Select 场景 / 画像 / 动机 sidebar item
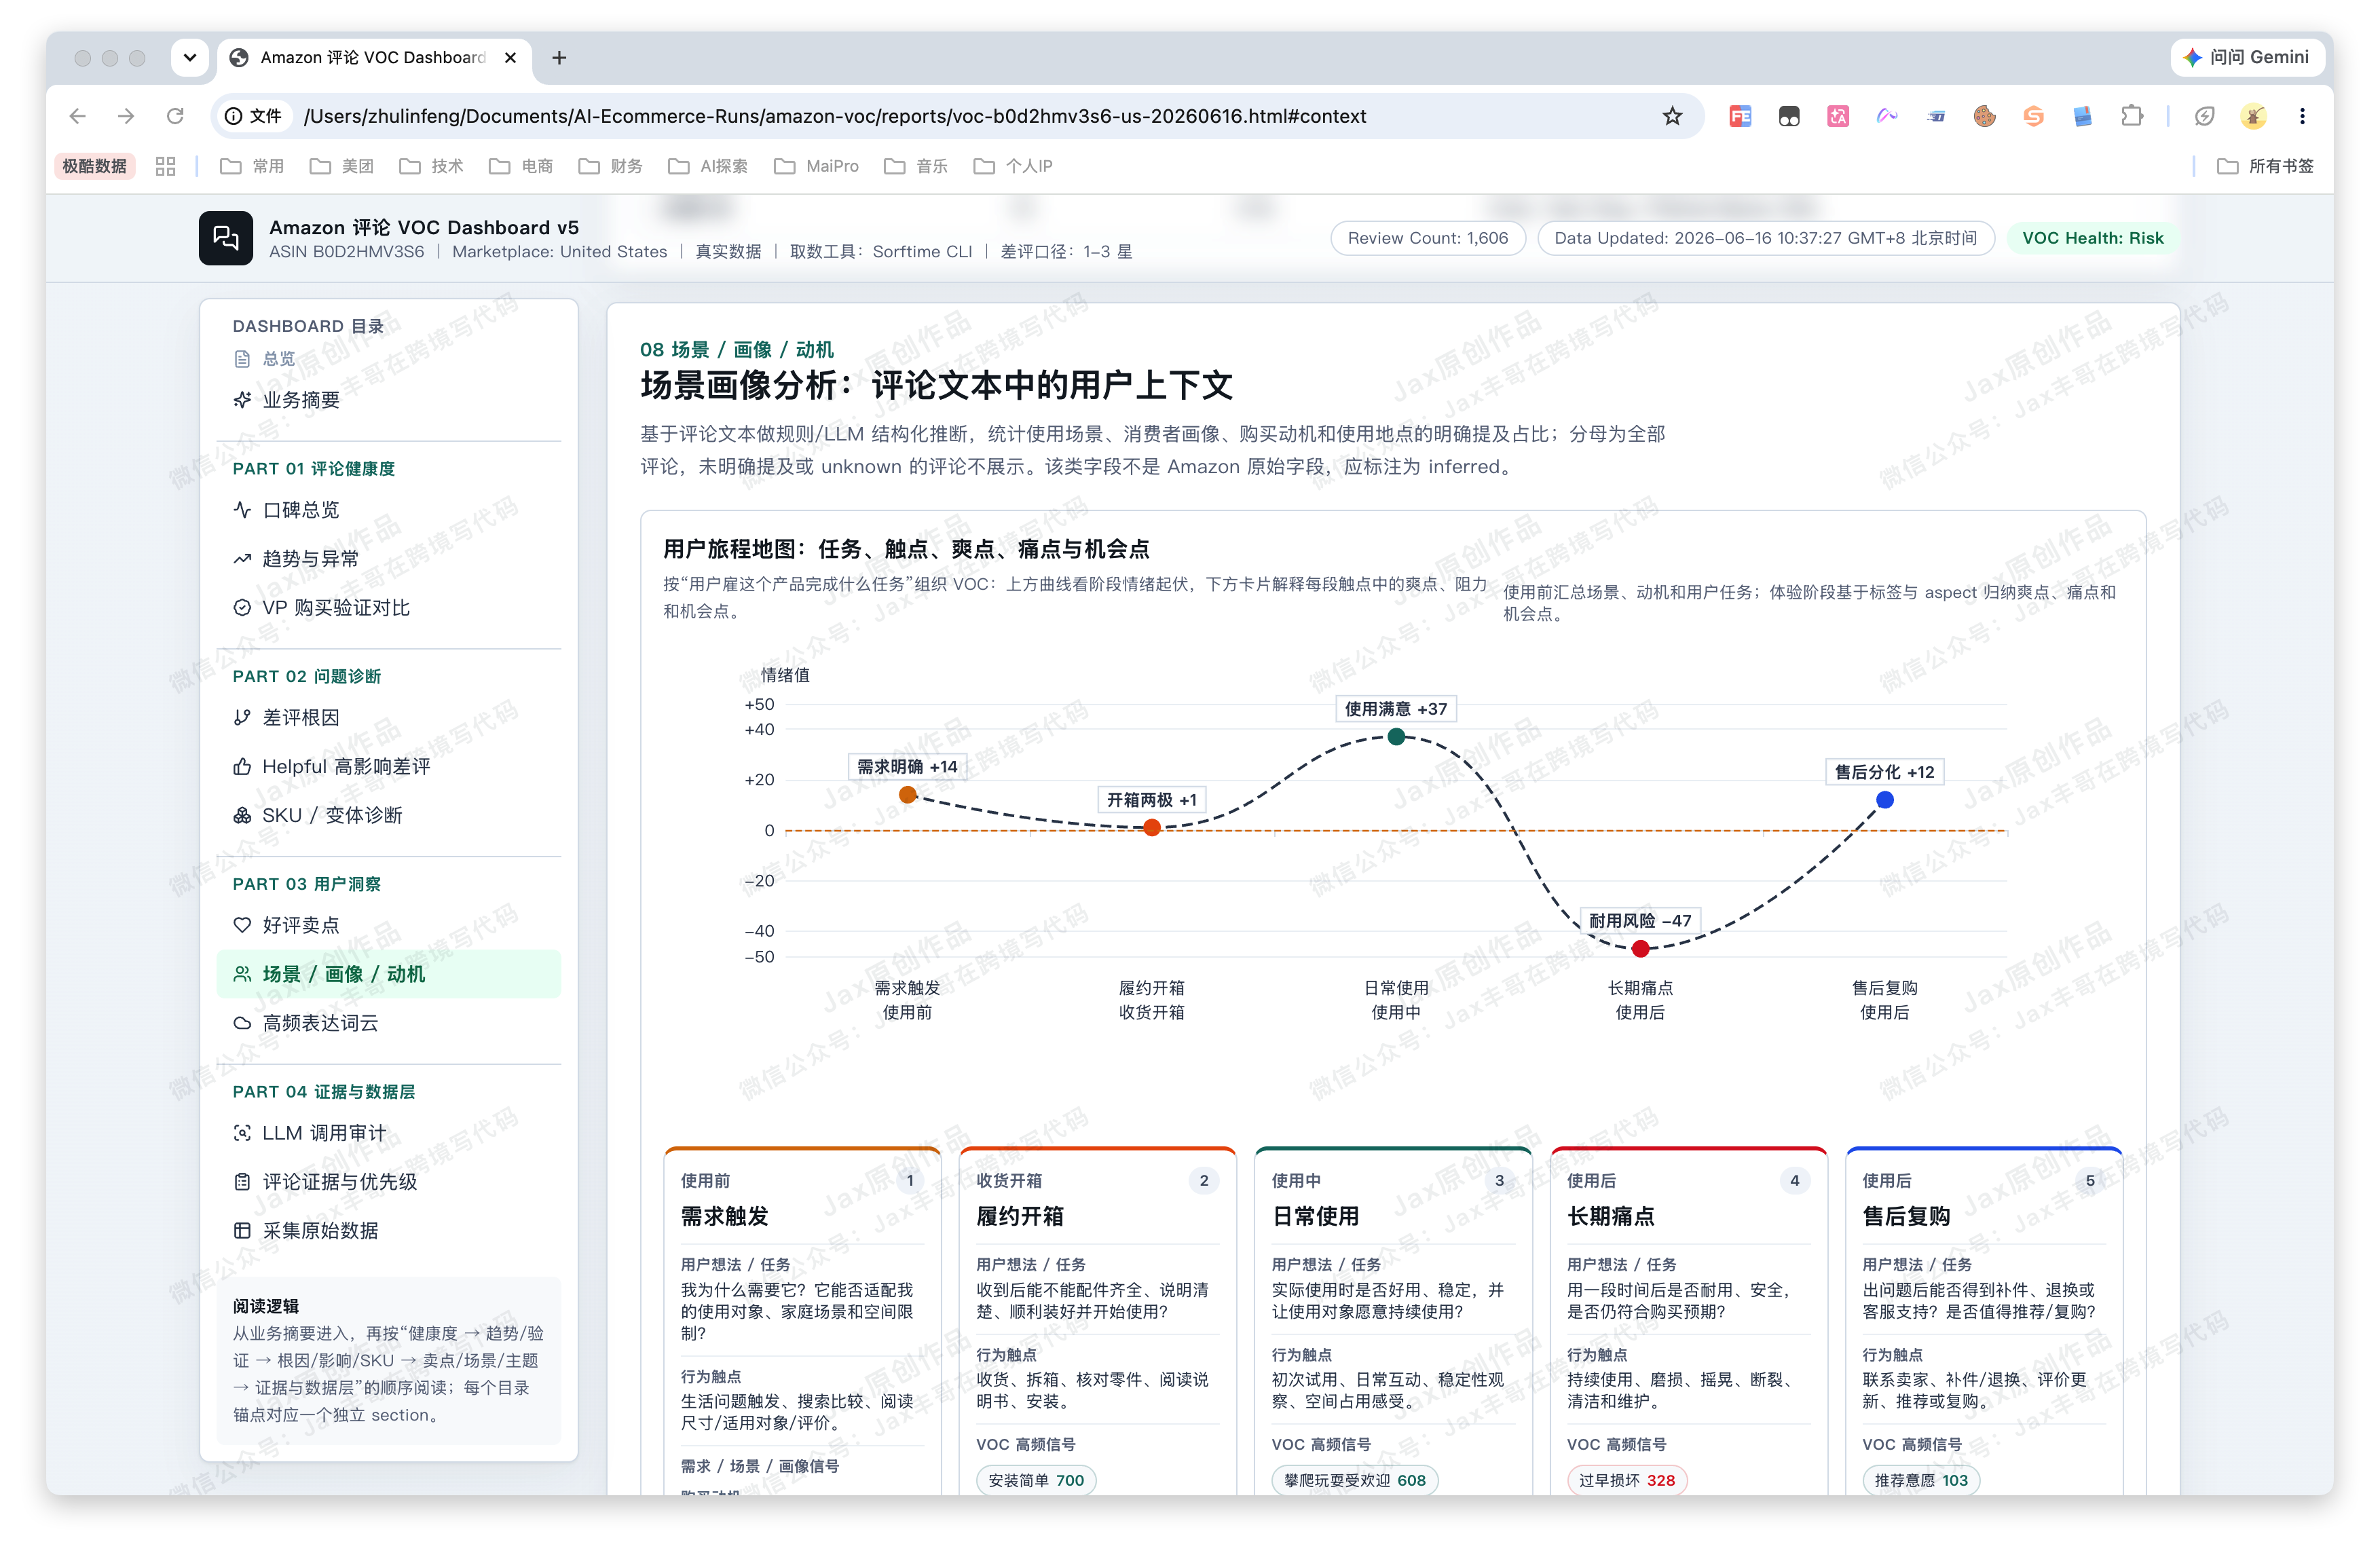The width and height of the screenshot is (2380, 1557). pos(388,975)
